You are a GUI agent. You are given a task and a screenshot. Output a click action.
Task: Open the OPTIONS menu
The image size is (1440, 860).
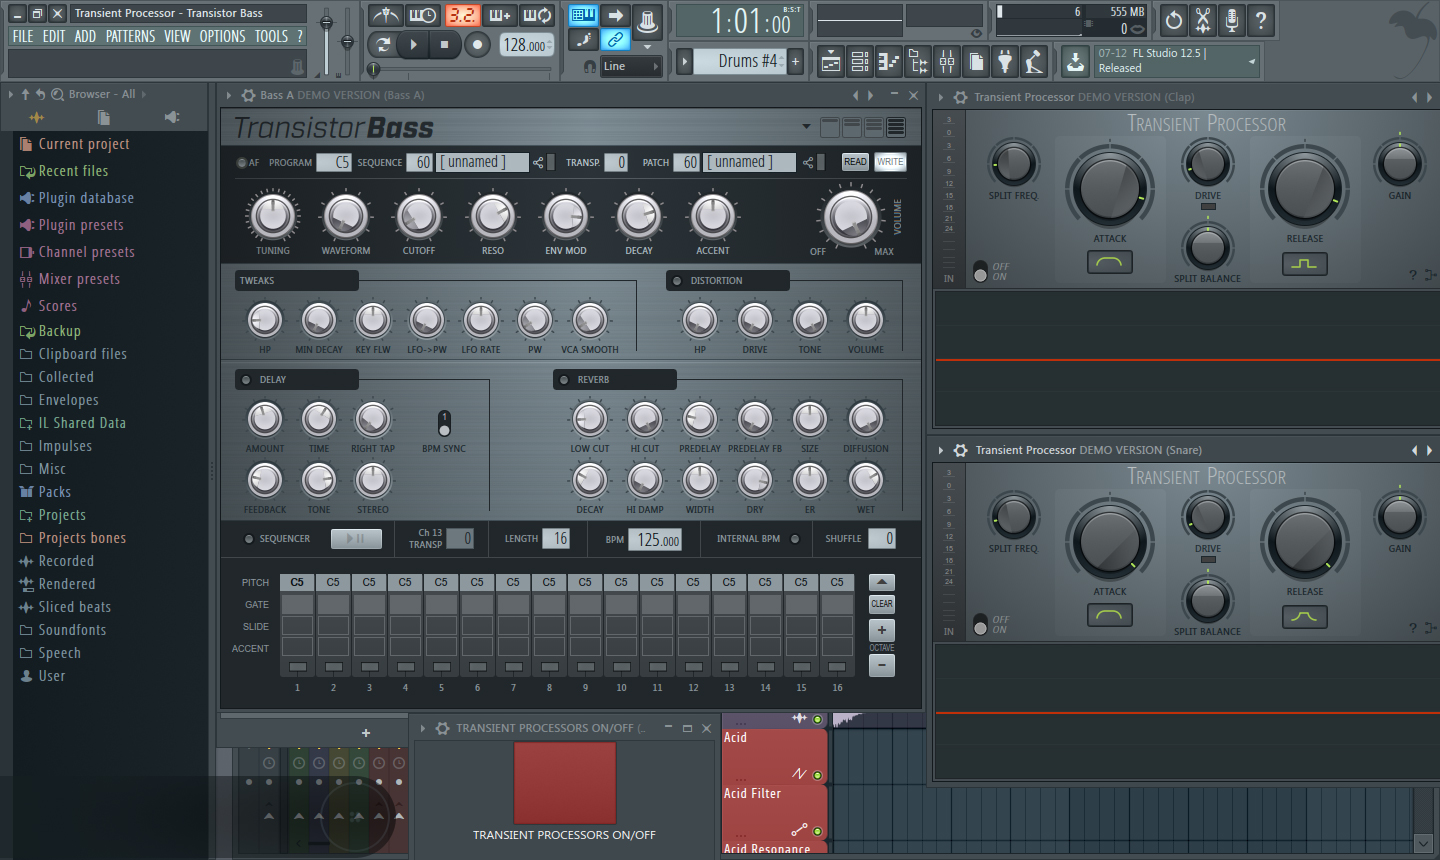point(222,36)
